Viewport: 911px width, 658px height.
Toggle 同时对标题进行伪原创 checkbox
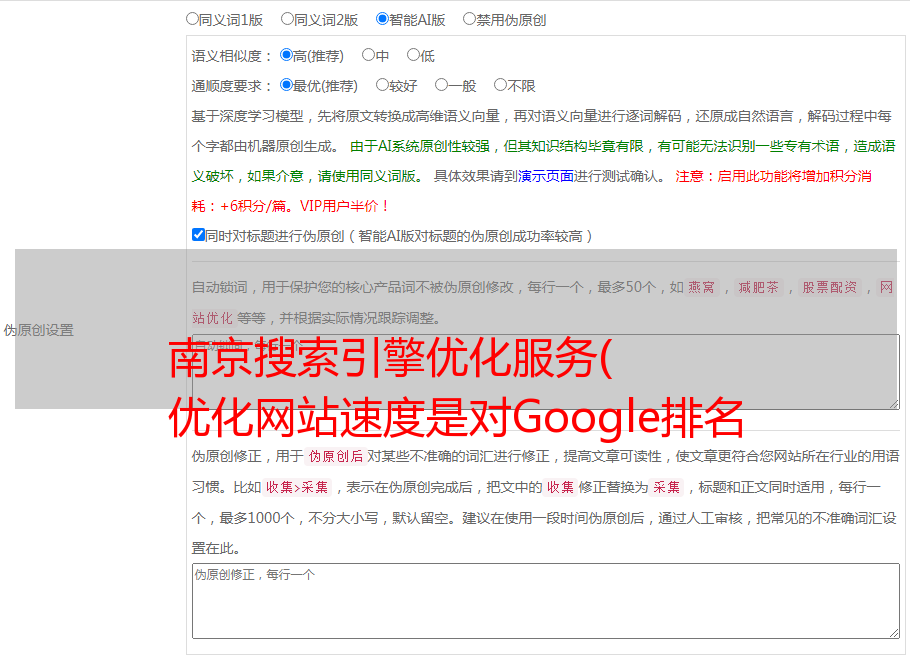(198, 235)
